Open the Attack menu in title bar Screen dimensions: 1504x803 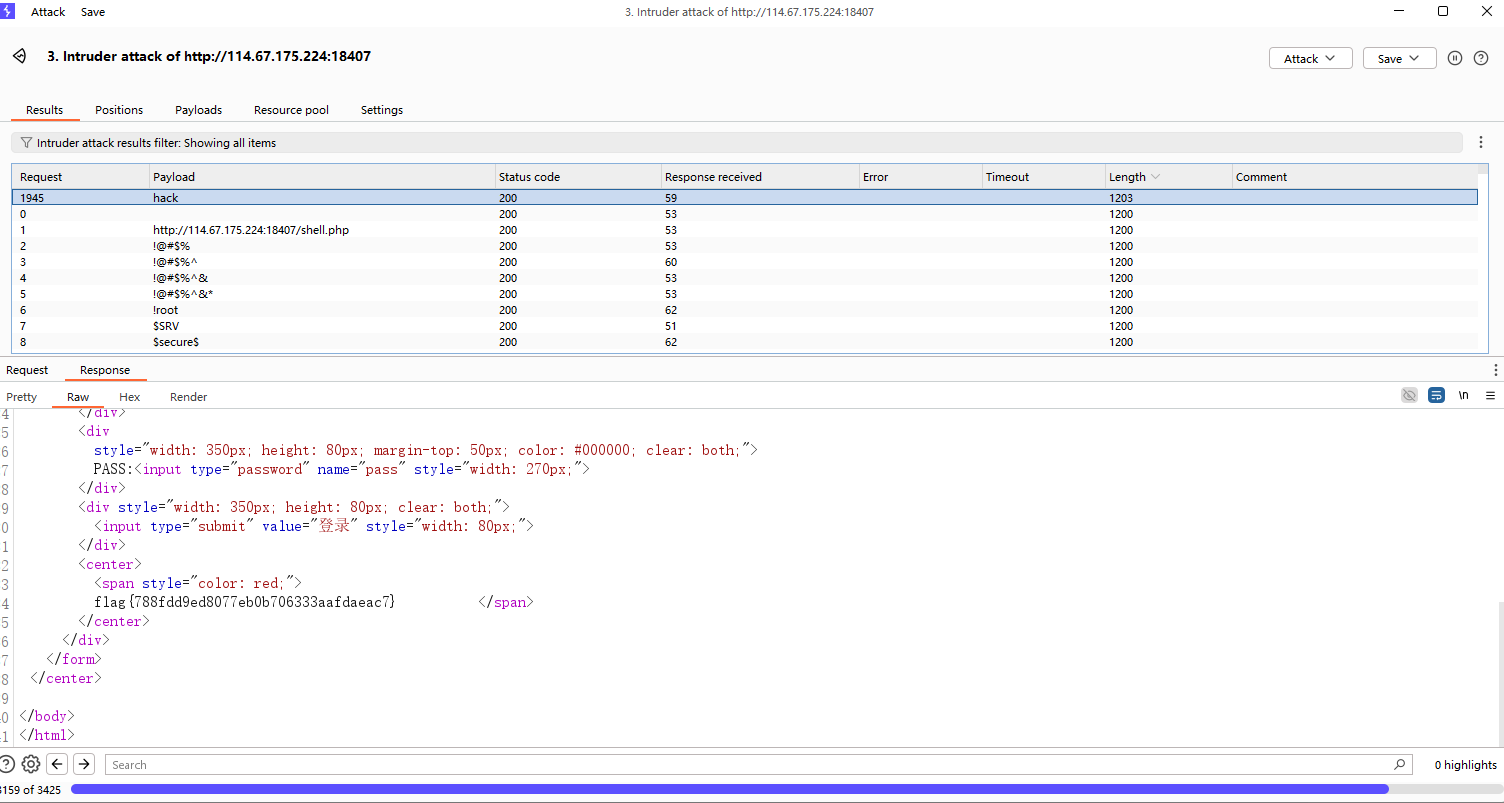tap(48, 12)
